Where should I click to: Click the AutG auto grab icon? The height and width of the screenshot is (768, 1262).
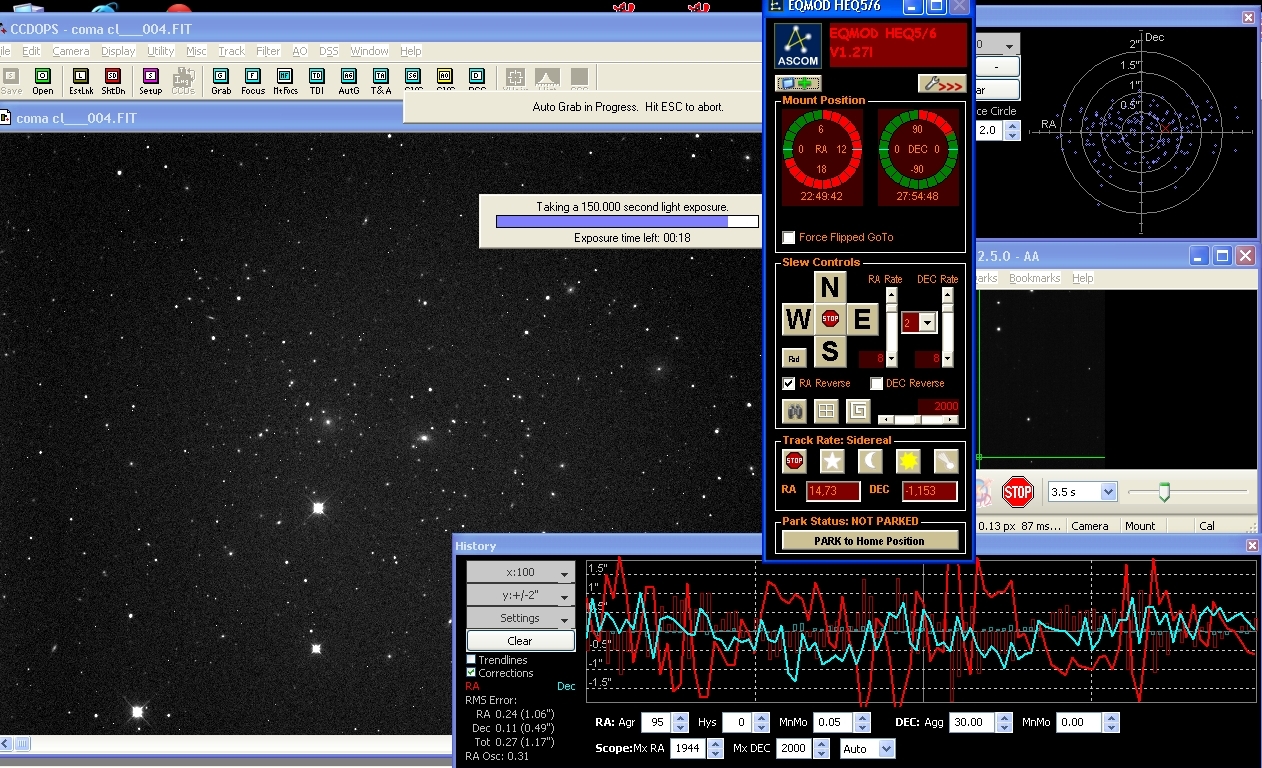click(x=349, y=81)
